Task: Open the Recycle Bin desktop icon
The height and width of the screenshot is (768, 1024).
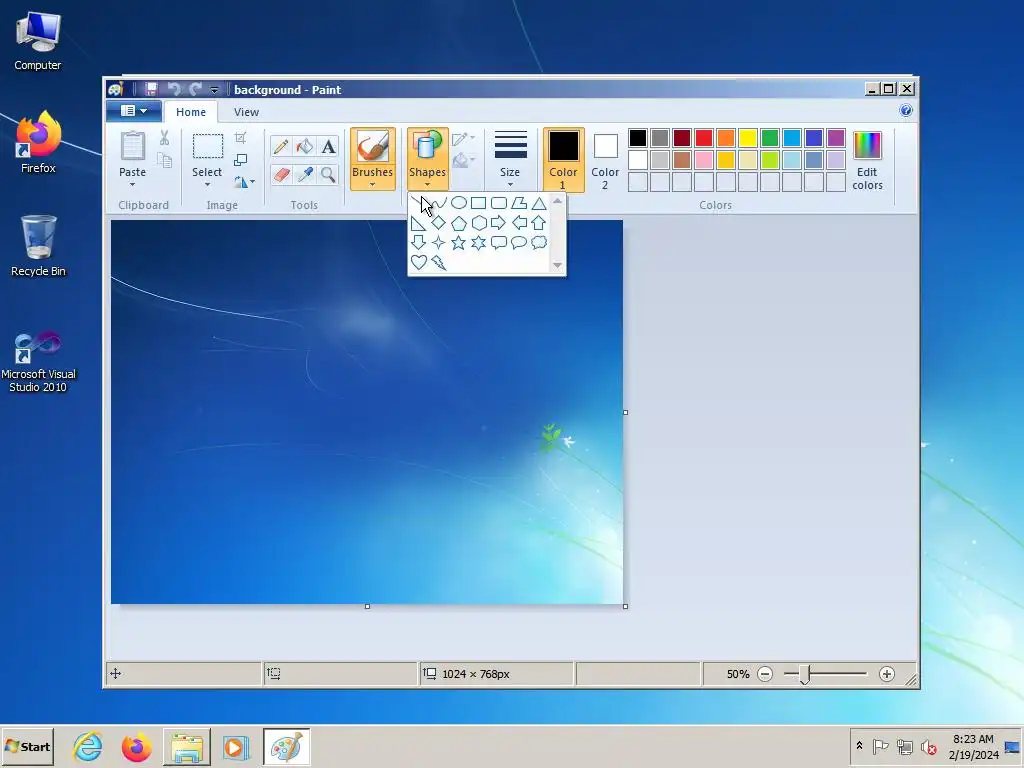Action: point(38,246)
